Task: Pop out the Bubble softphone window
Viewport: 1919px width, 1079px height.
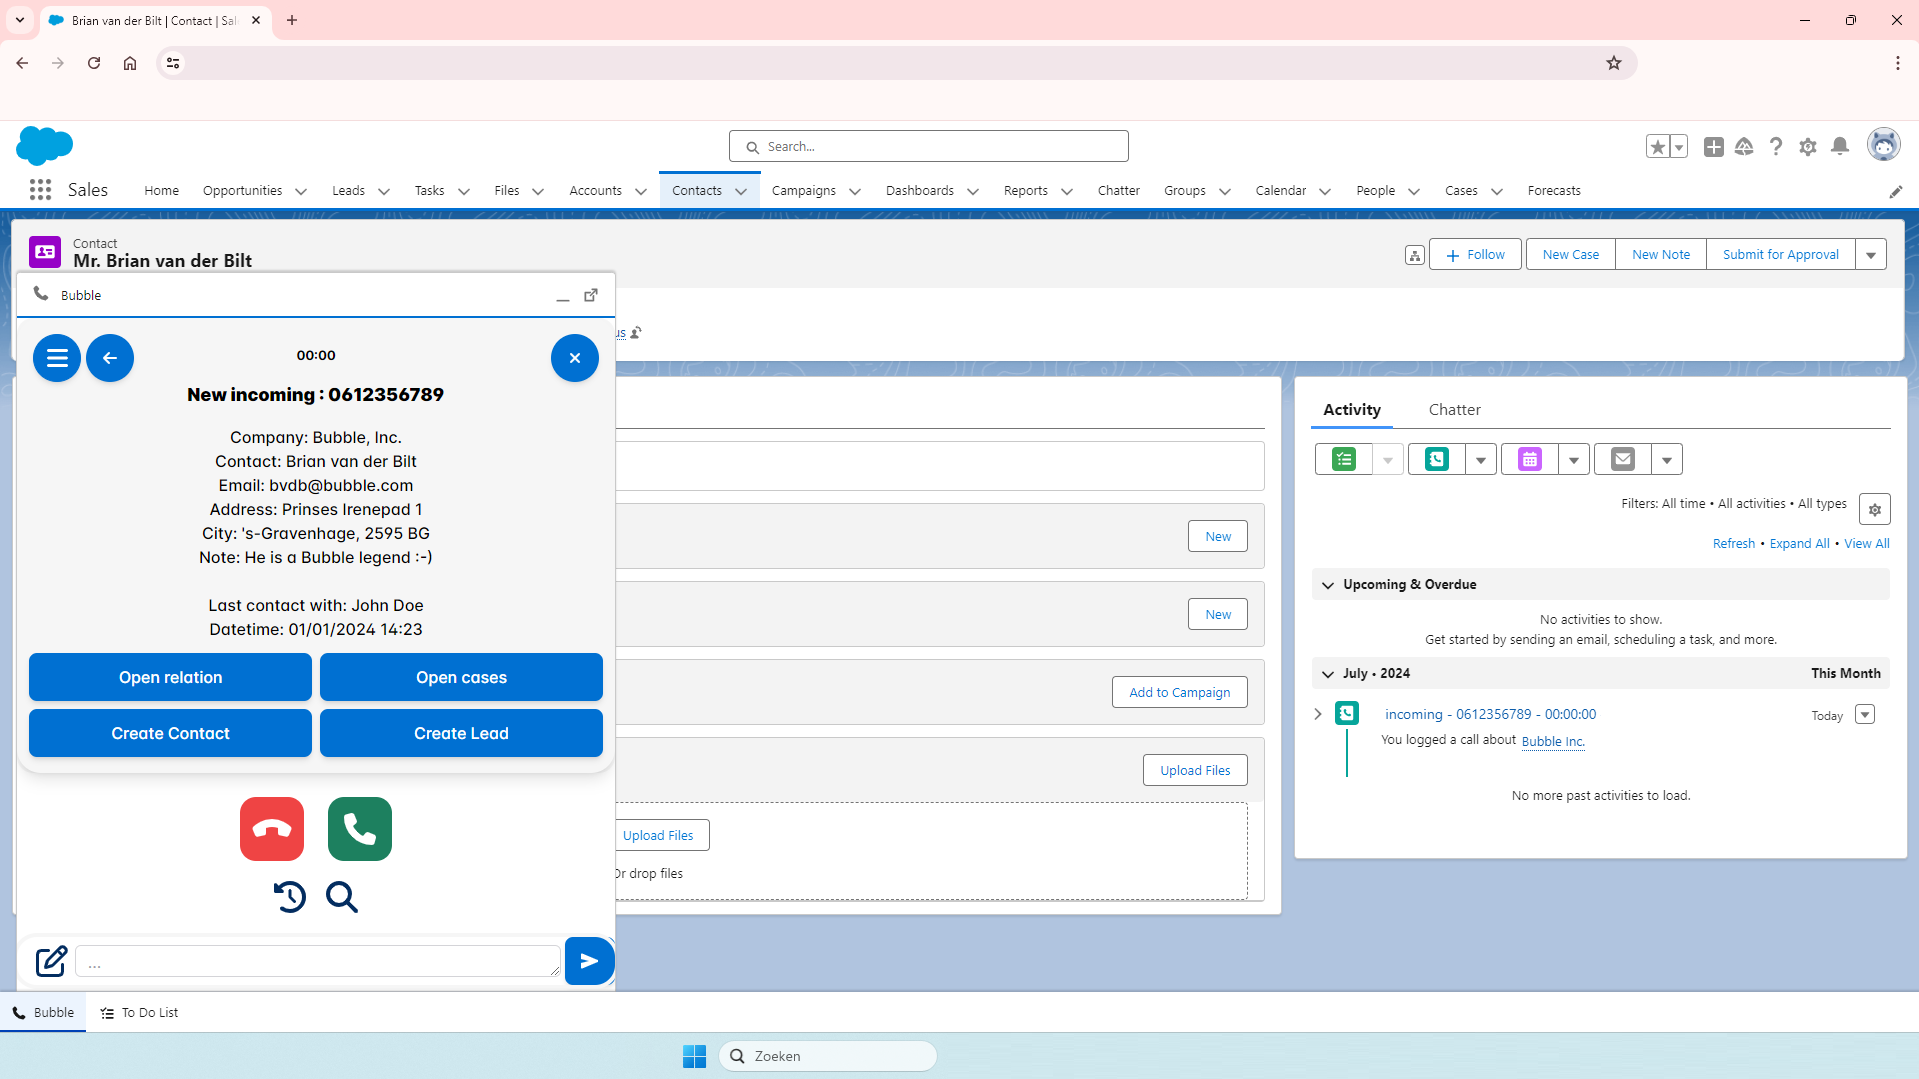Action: click(x=591, y=295)
